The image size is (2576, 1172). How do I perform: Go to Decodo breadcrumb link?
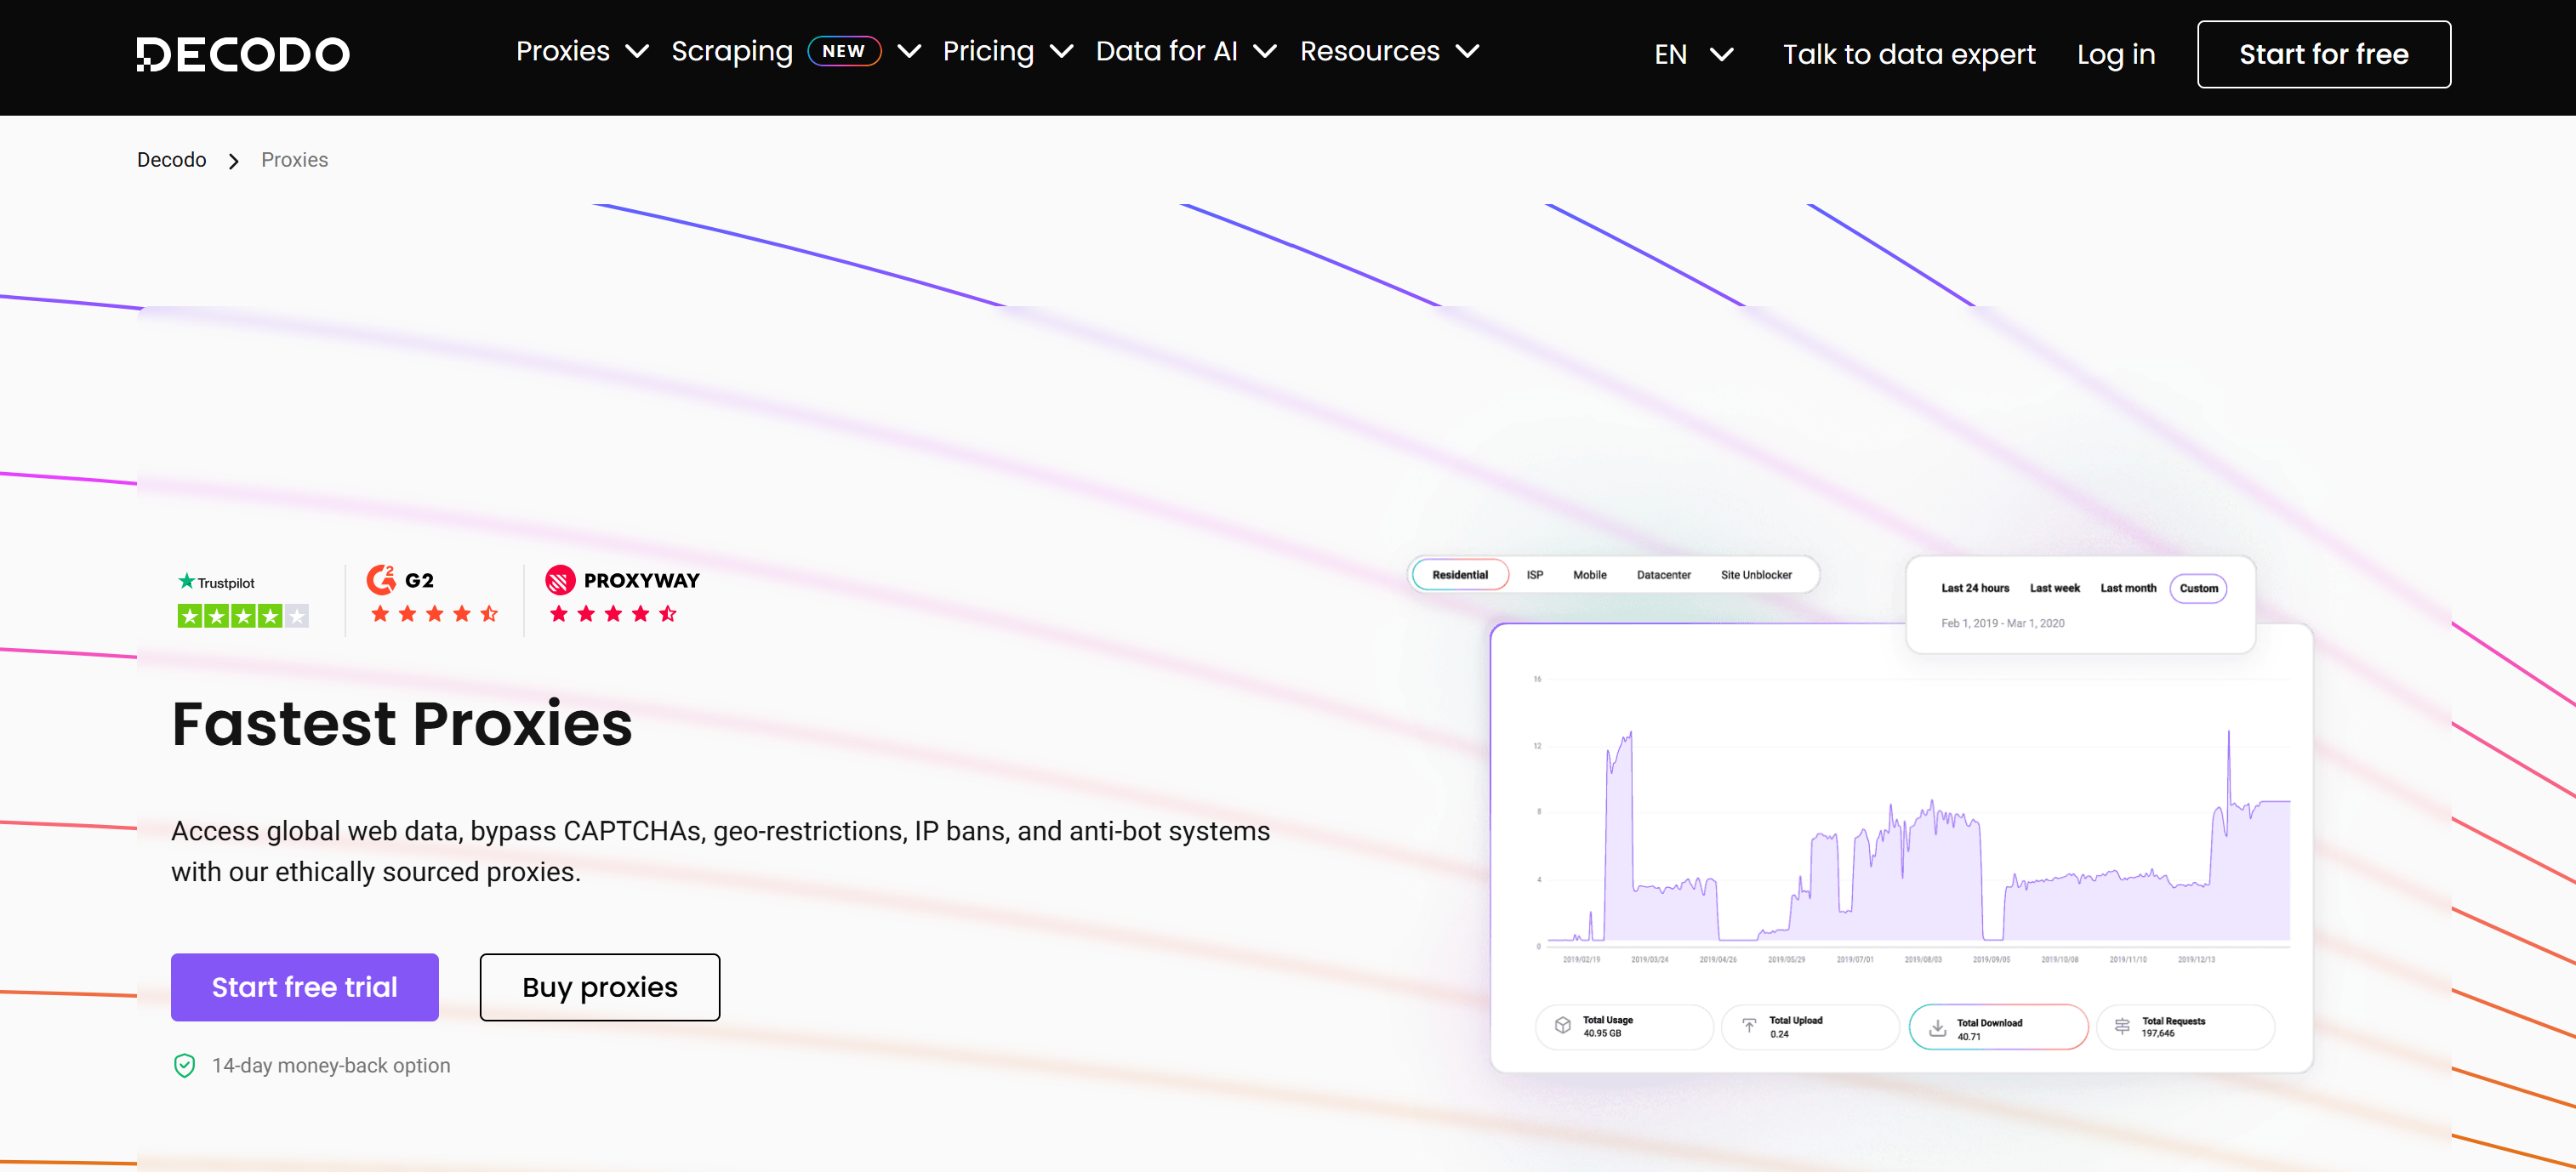172,160
